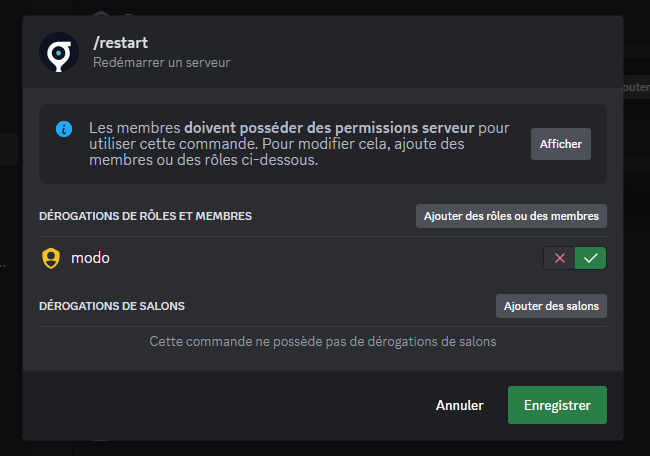The width and height of the screenshot is (650, 456).
Task: Select the modo role name
Action: point(90,258)
